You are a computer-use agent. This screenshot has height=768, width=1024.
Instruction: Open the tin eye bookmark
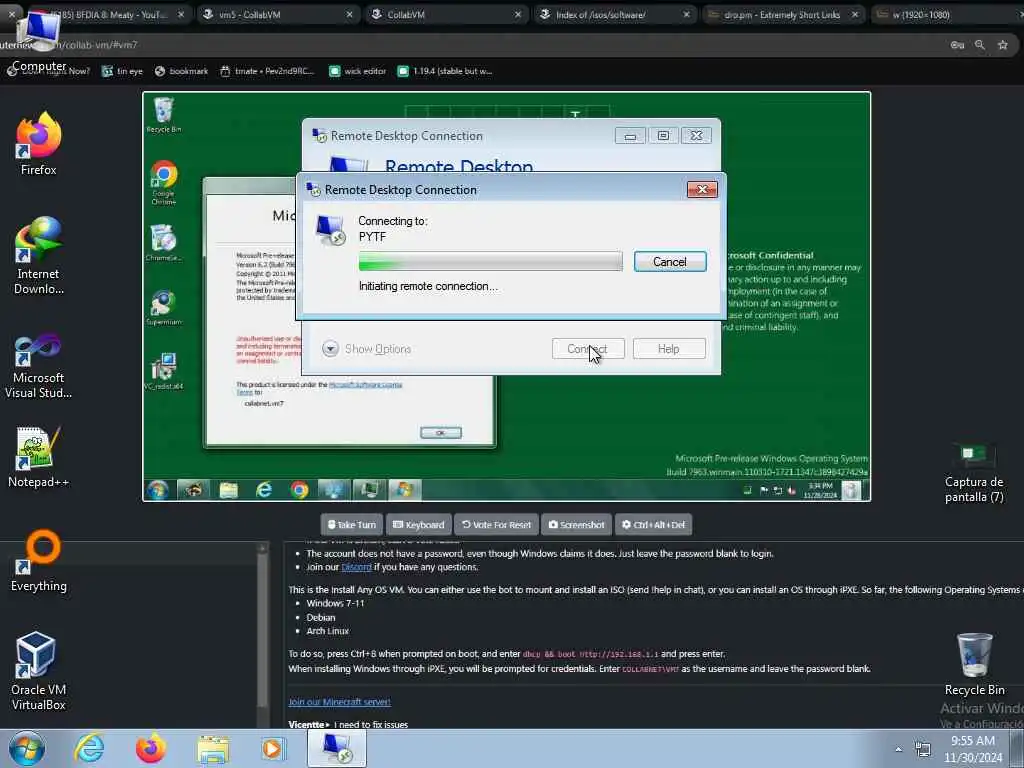coord(122,71)
